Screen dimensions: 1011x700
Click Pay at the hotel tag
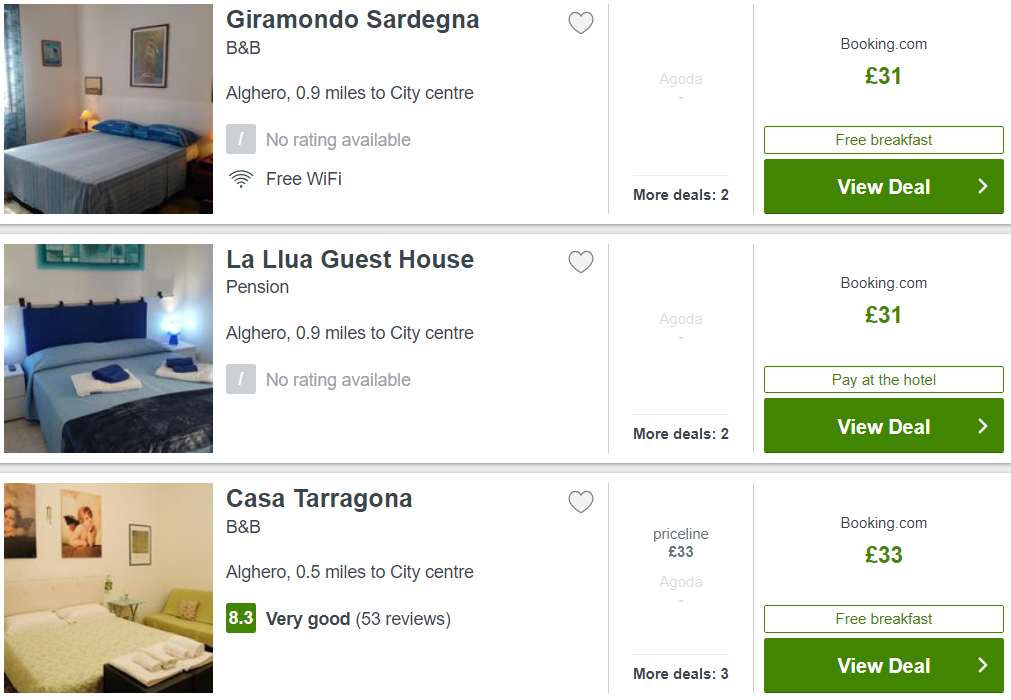pyautogui.click(x=883, y=380)
